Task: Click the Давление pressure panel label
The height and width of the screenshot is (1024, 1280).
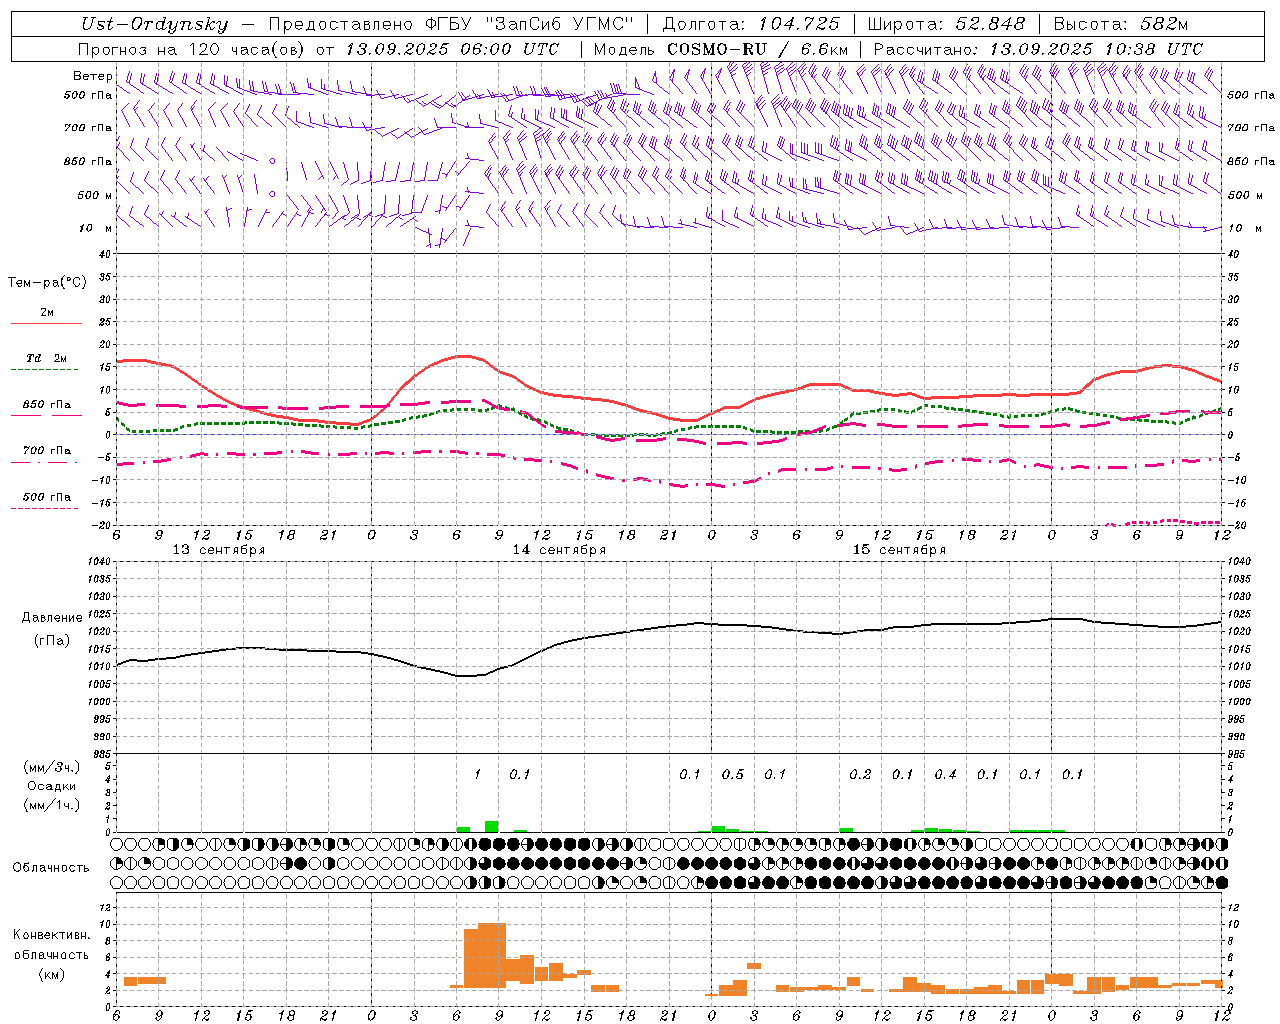Action: click(52, 618)
